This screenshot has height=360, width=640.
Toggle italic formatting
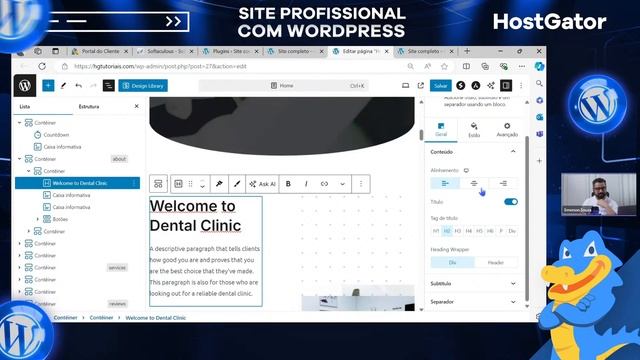click(306, 184)
